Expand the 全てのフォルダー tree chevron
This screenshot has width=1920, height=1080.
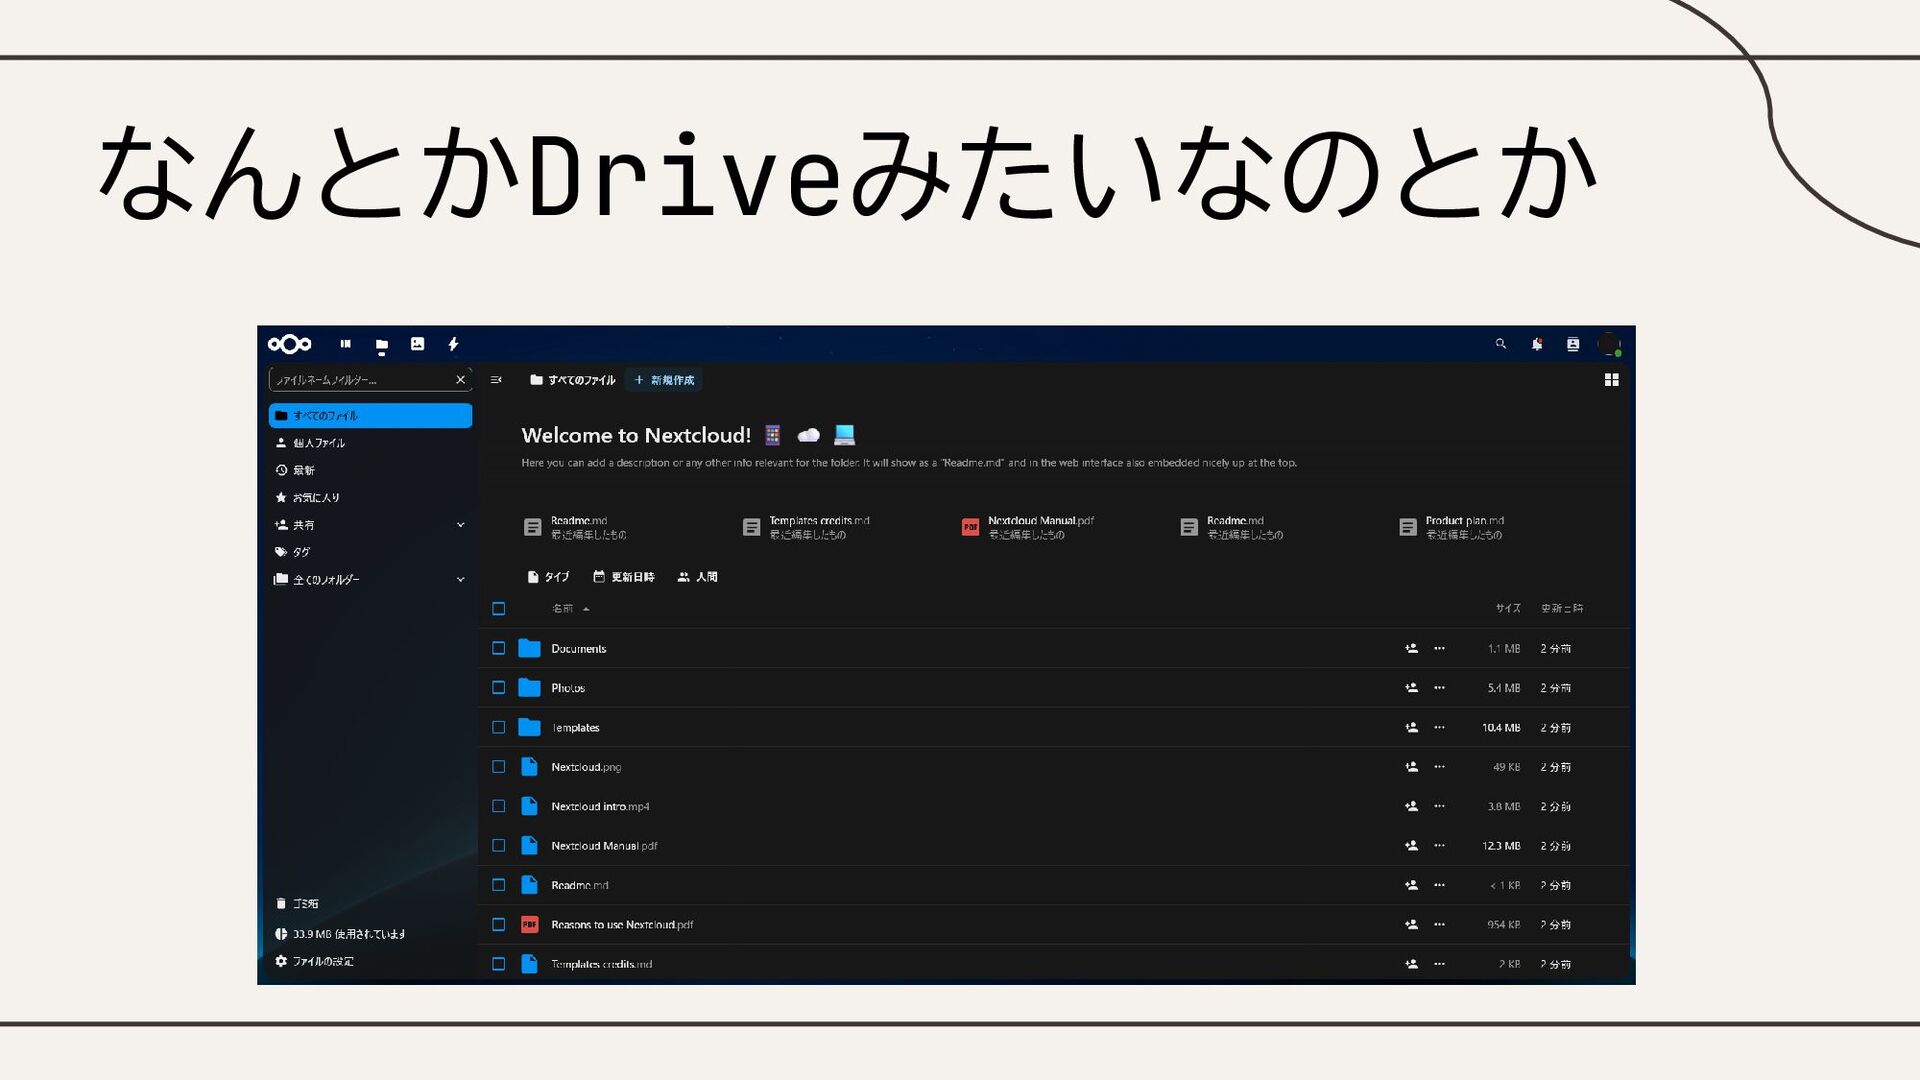pos(460,579)
